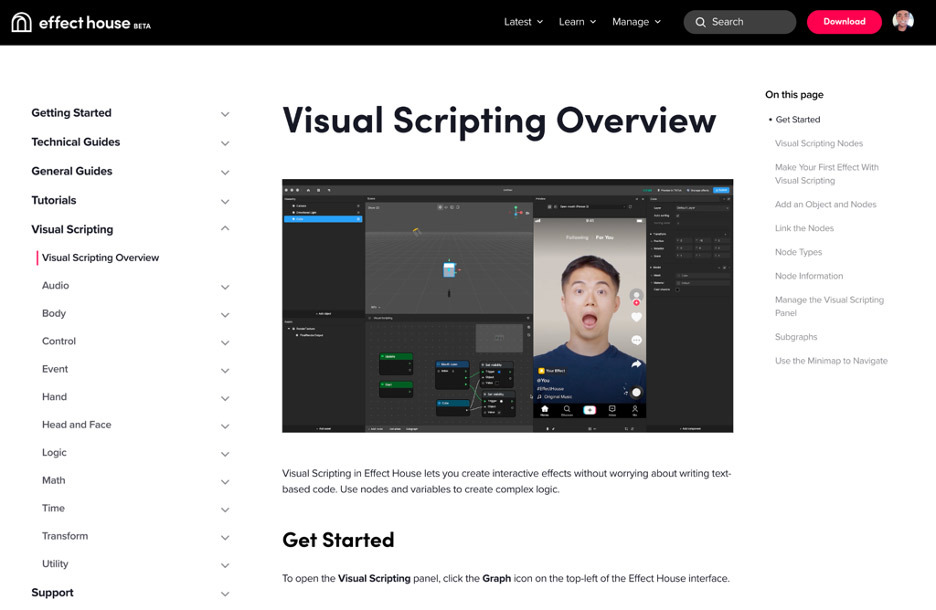Expand the Control subsection chevron
Screen dimensions: 936x610
click(x=225, y=343)
